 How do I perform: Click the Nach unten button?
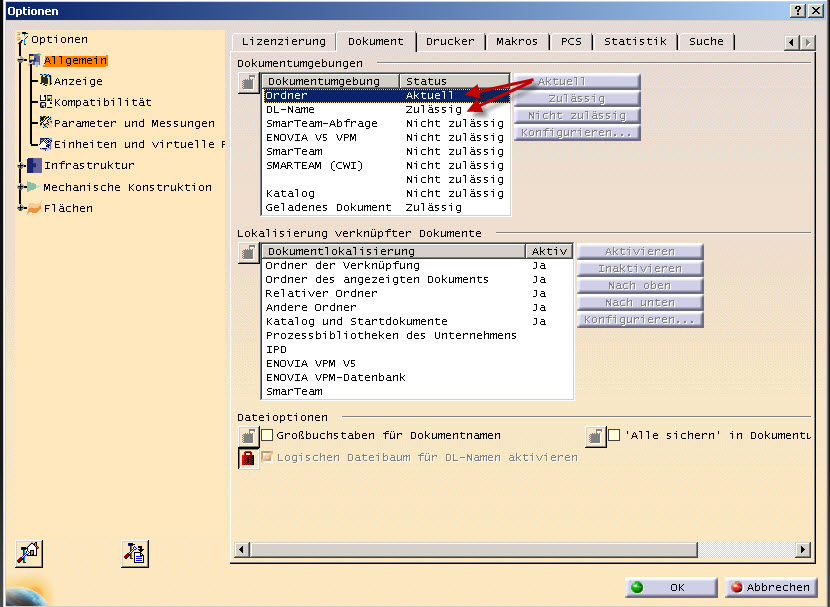(640, 302)
